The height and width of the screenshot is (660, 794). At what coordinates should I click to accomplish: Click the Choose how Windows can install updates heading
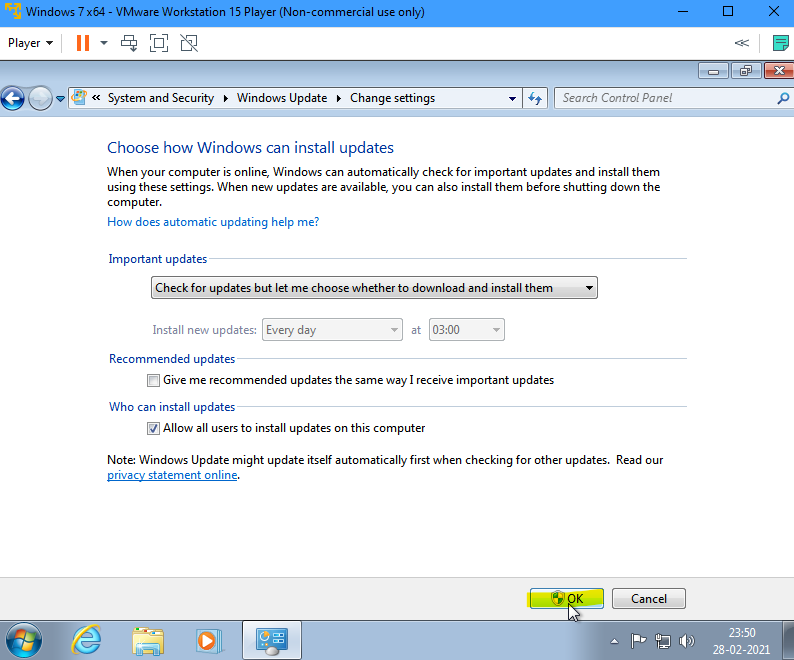coord(250,148)
